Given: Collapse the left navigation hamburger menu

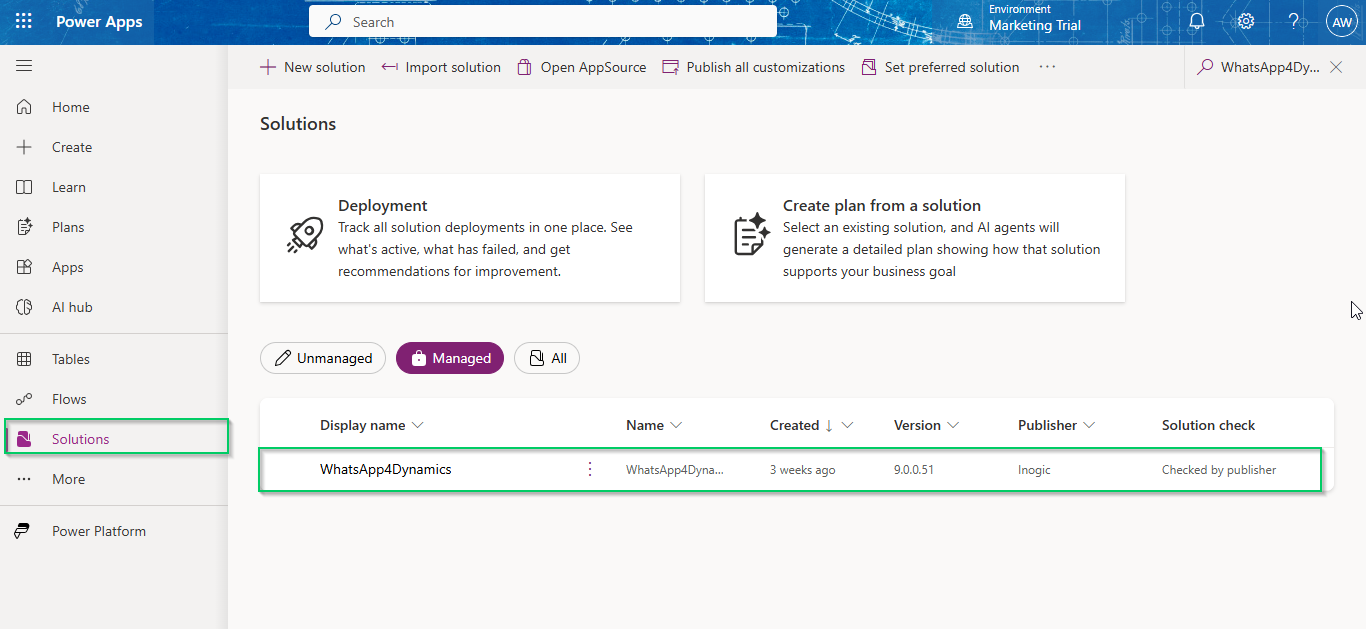Looking at the screenshot, I should click(x=24, y=66).
